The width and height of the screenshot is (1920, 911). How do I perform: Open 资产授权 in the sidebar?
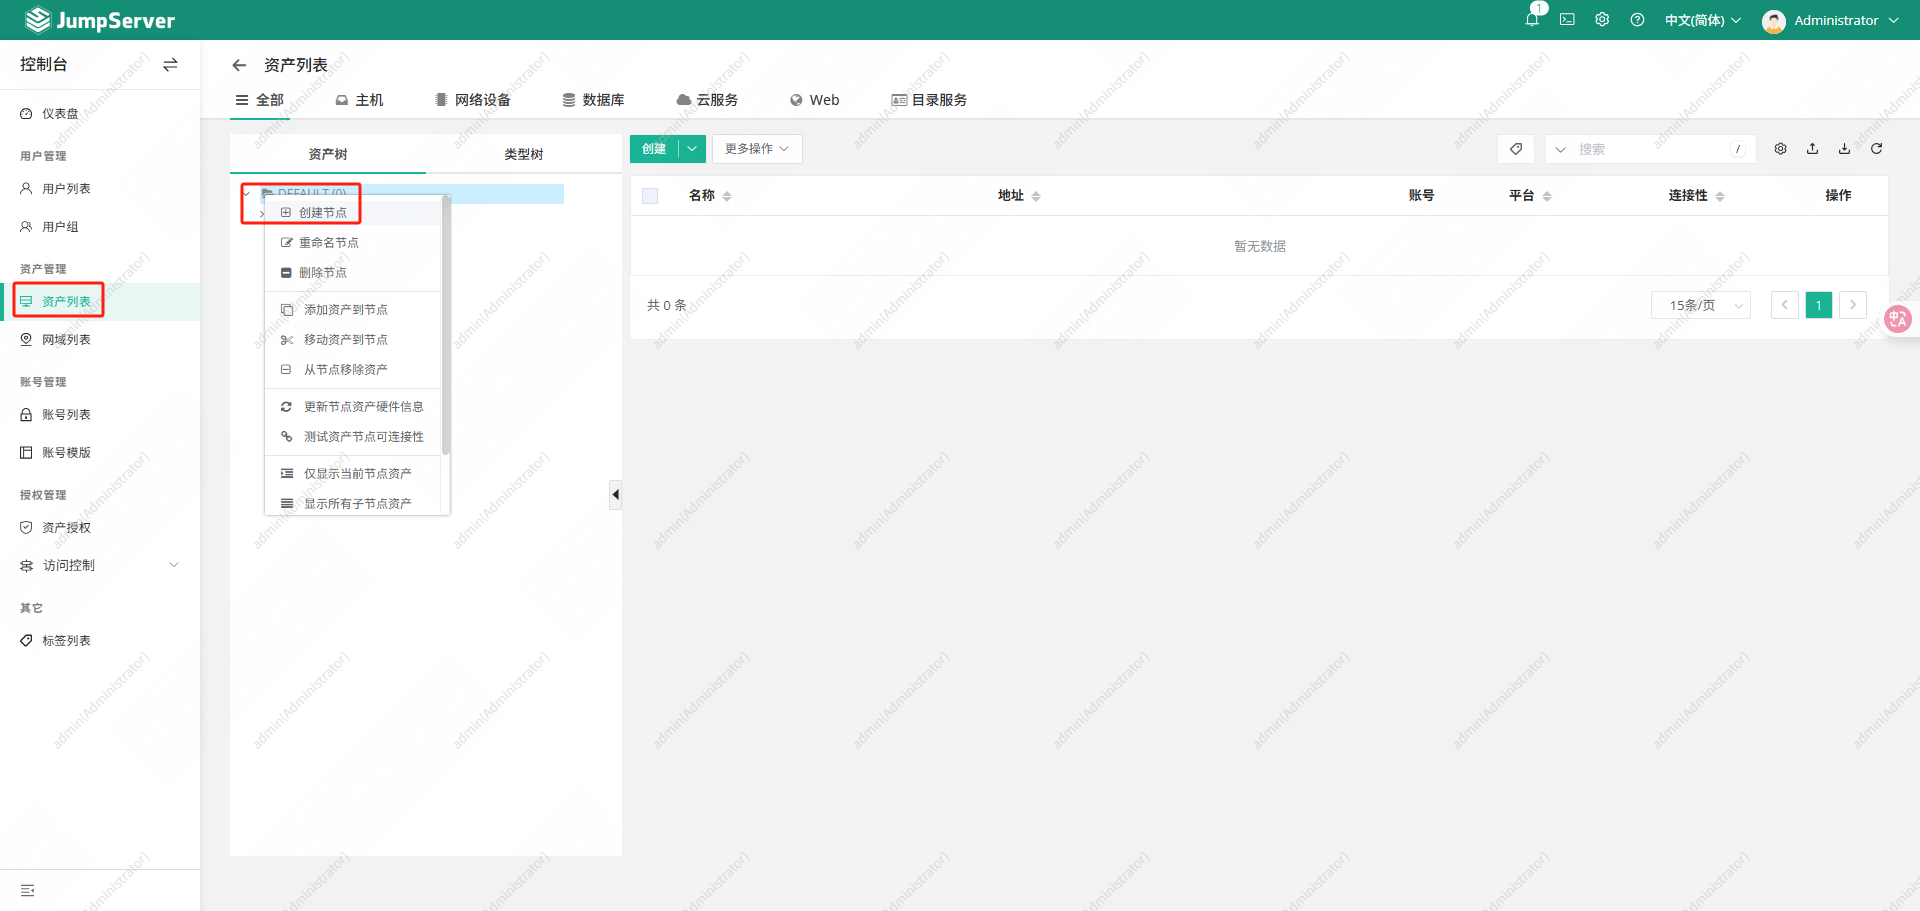coord(100,528)
